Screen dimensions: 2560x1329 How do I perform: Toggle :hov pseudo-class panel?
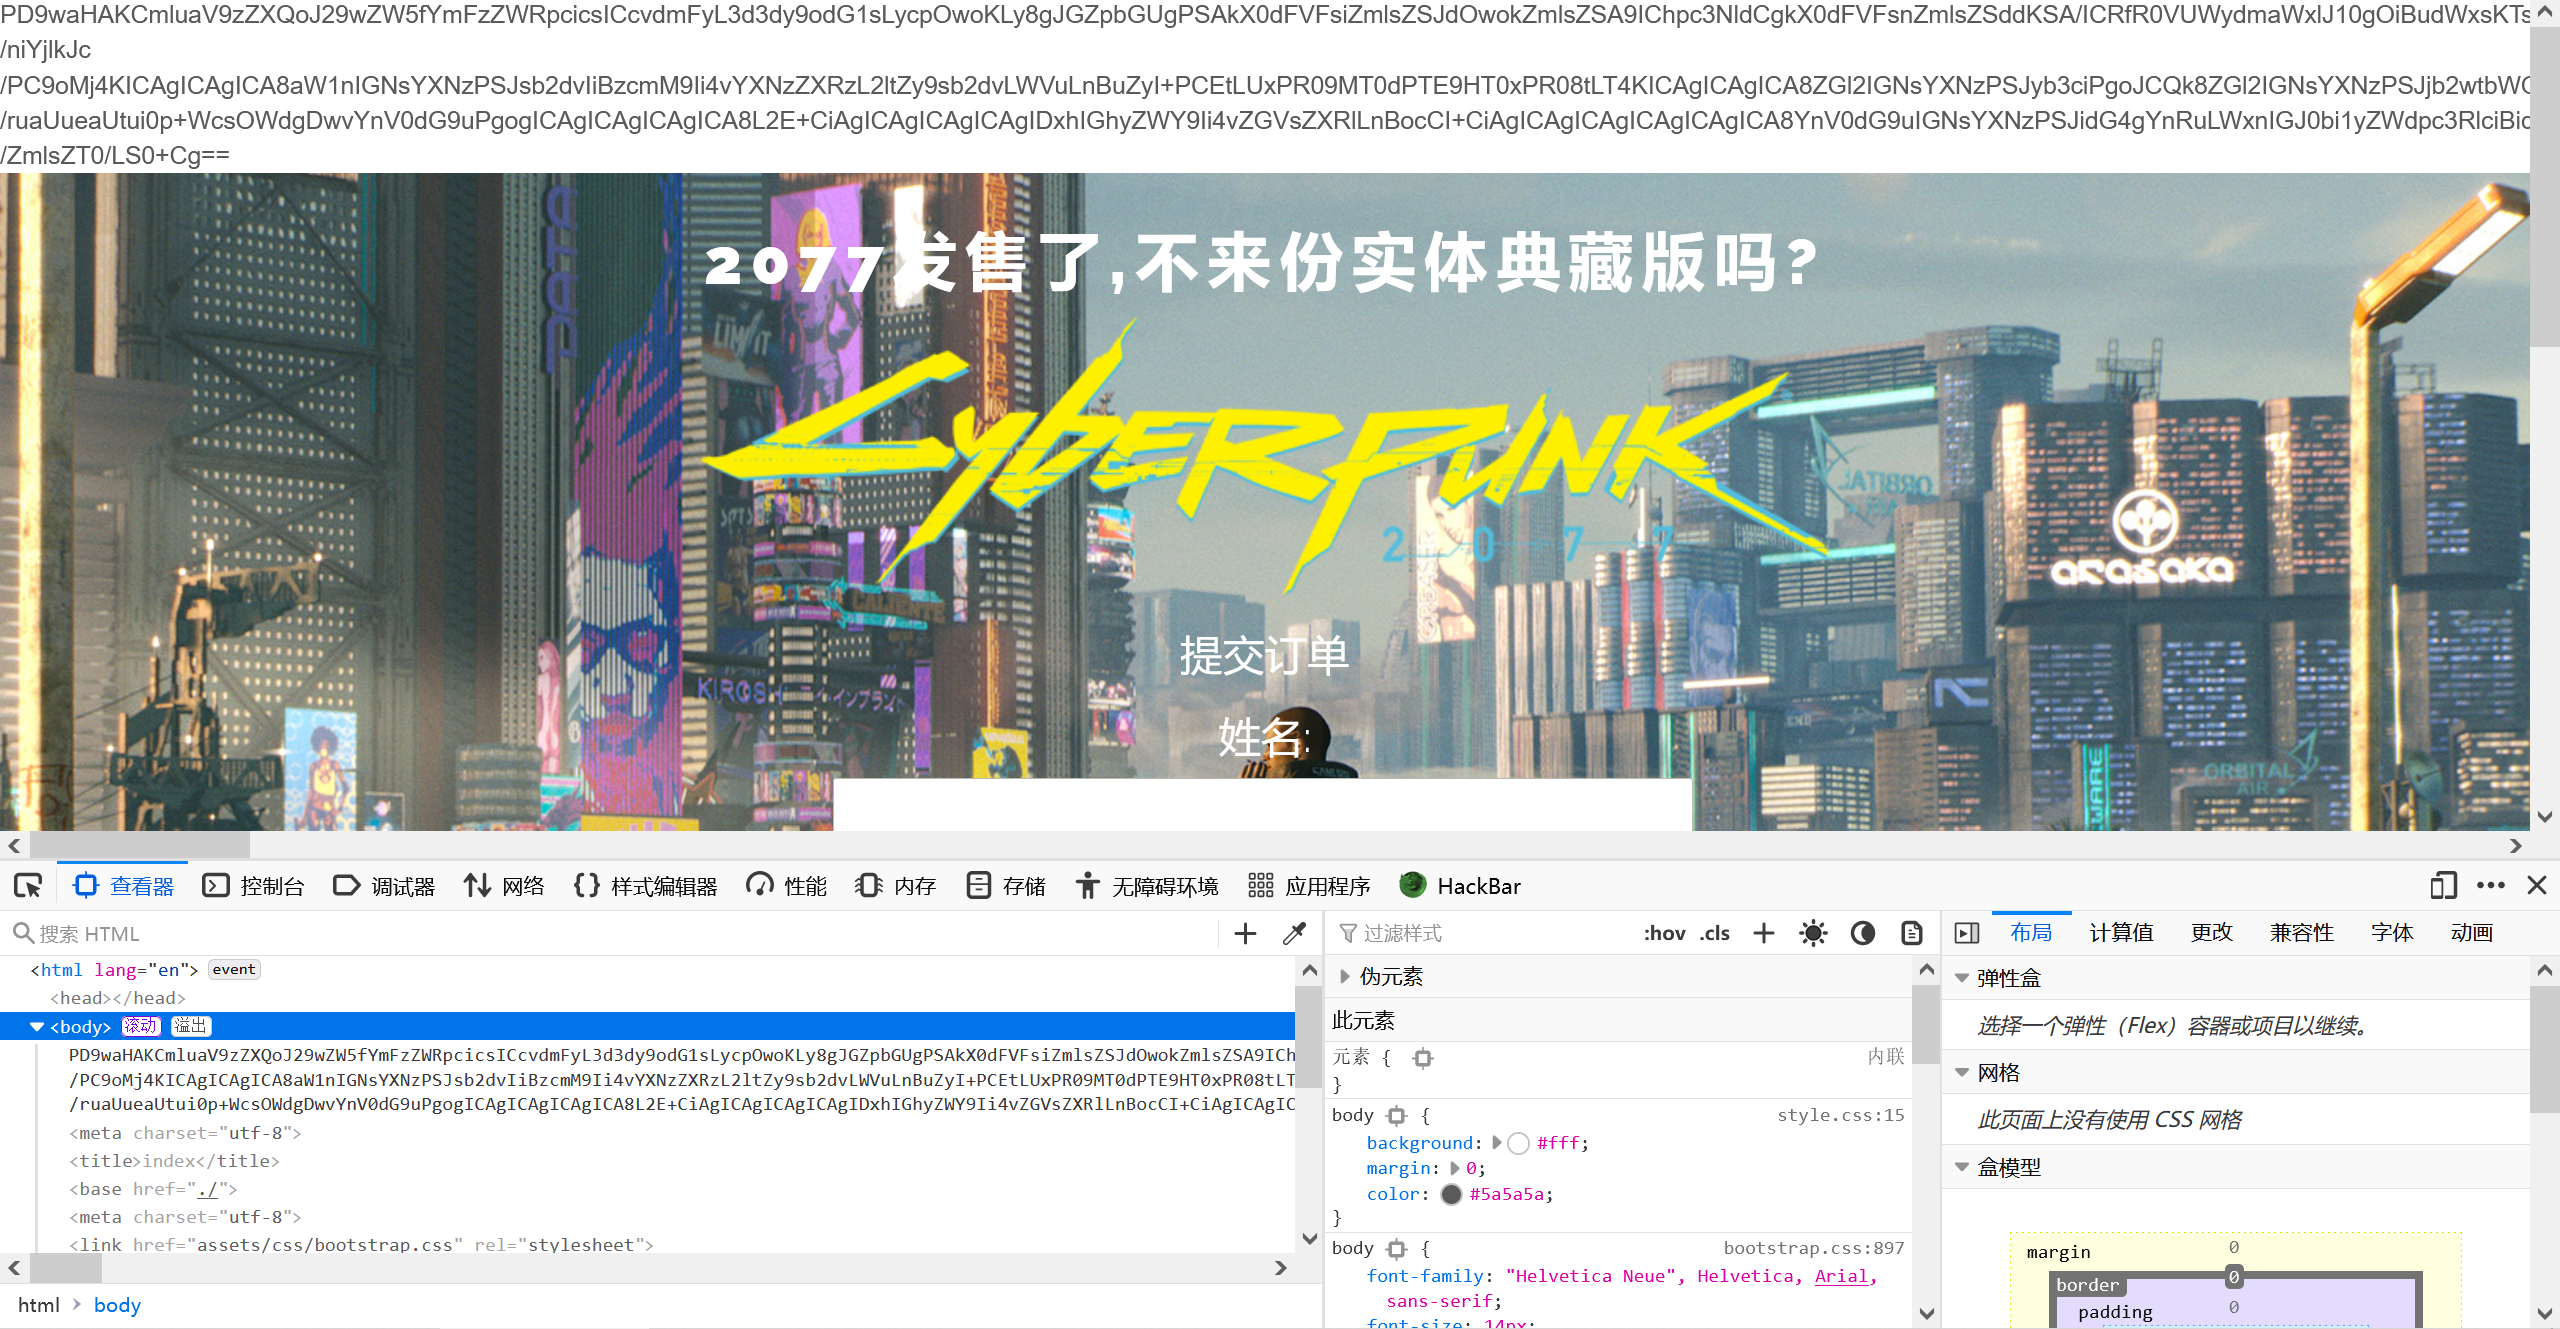point(1664,933)
